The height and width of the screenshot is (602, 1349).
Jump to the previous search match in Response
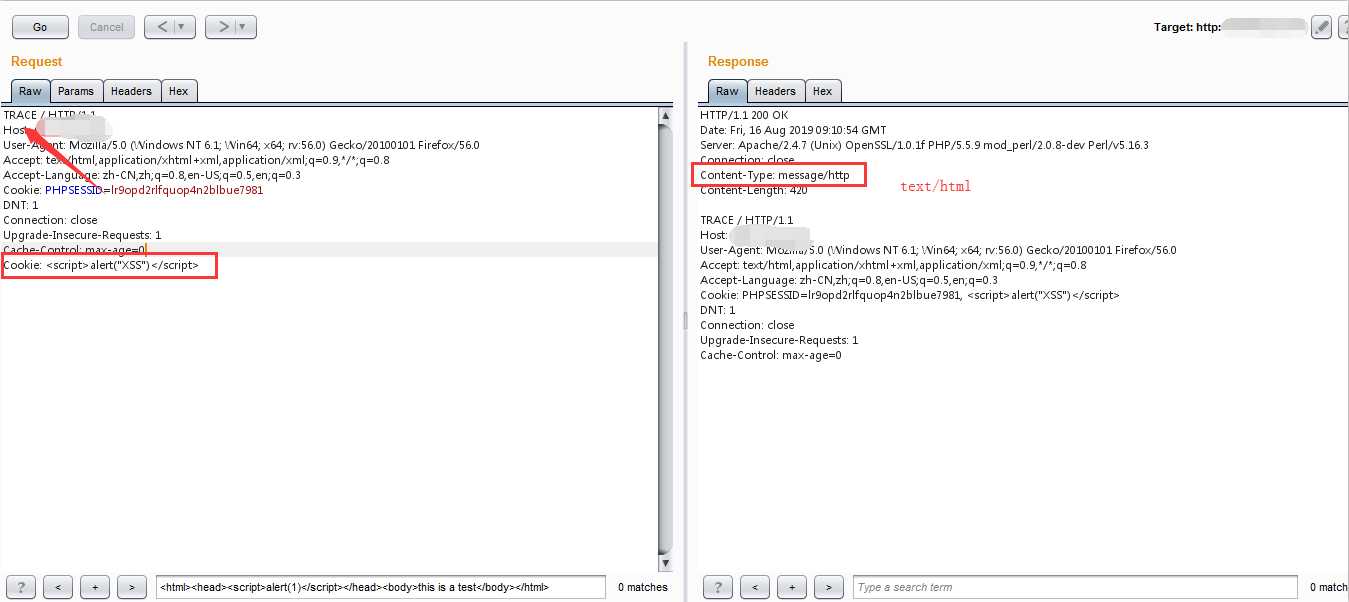(755, 587)
